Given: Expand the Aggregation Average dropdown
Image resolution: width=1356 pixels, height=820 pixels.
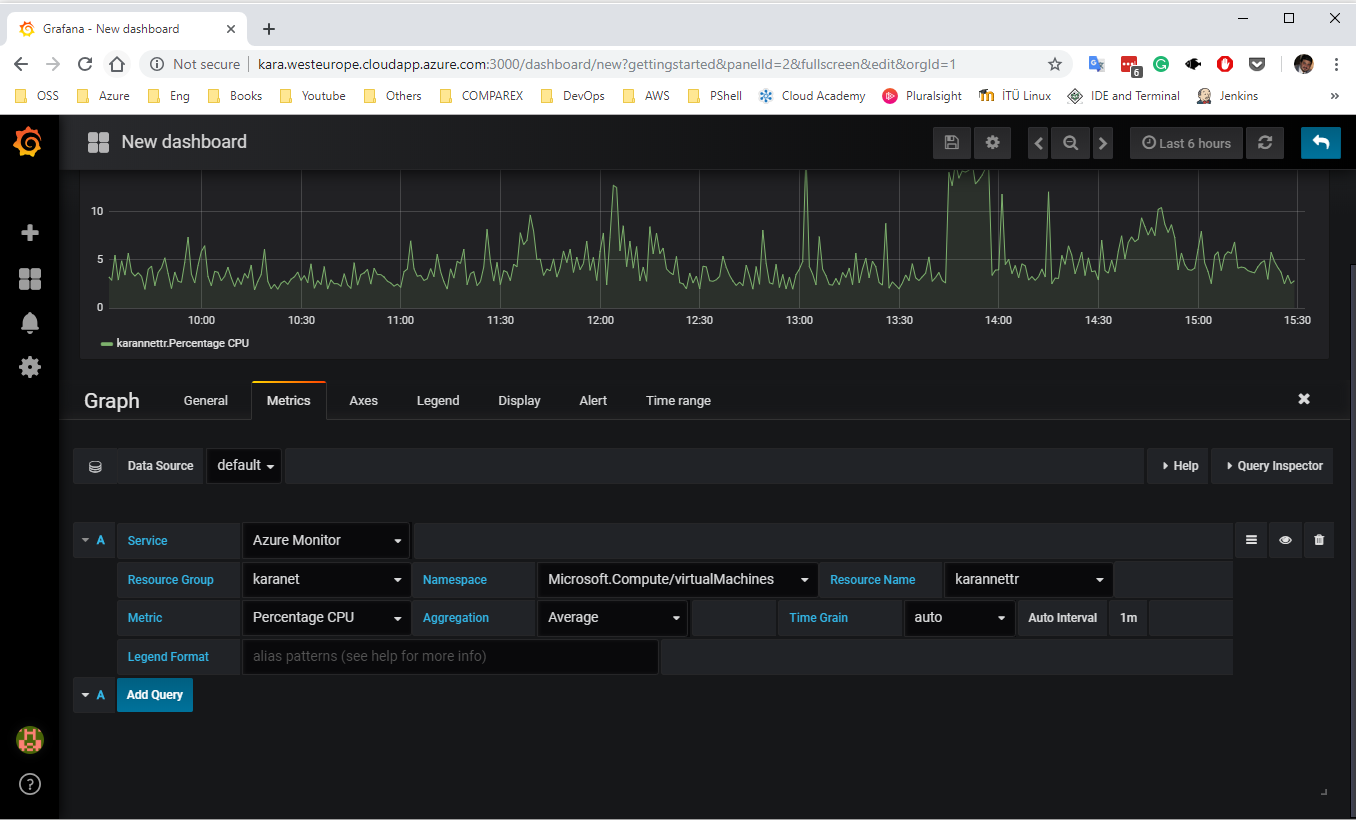Looking at the screenshot, I should (x=613, y=618).
